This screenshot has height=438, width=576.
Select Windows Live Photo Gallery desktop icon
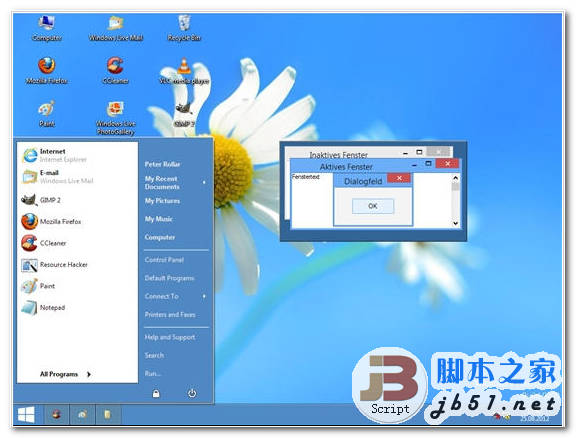pyautogui.click(x=115, y=118)
